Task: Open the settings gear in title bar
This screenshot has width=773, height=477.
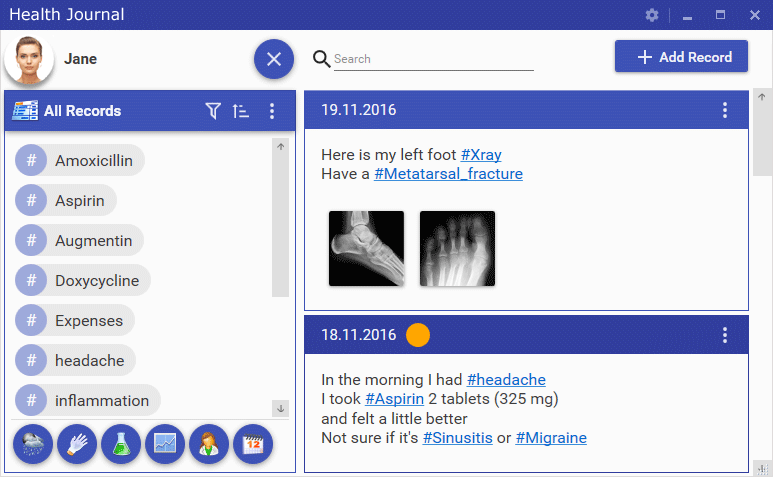Action: tap(652, 15)
